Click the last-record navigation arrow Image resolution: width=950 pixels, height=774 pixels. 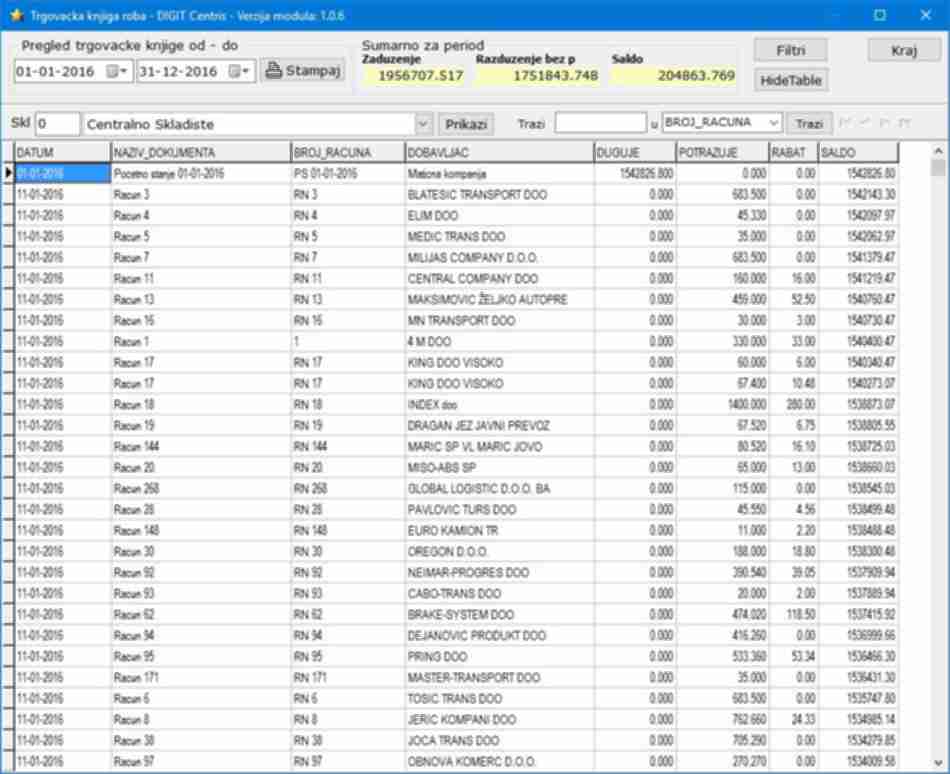(x=905, y=123)
